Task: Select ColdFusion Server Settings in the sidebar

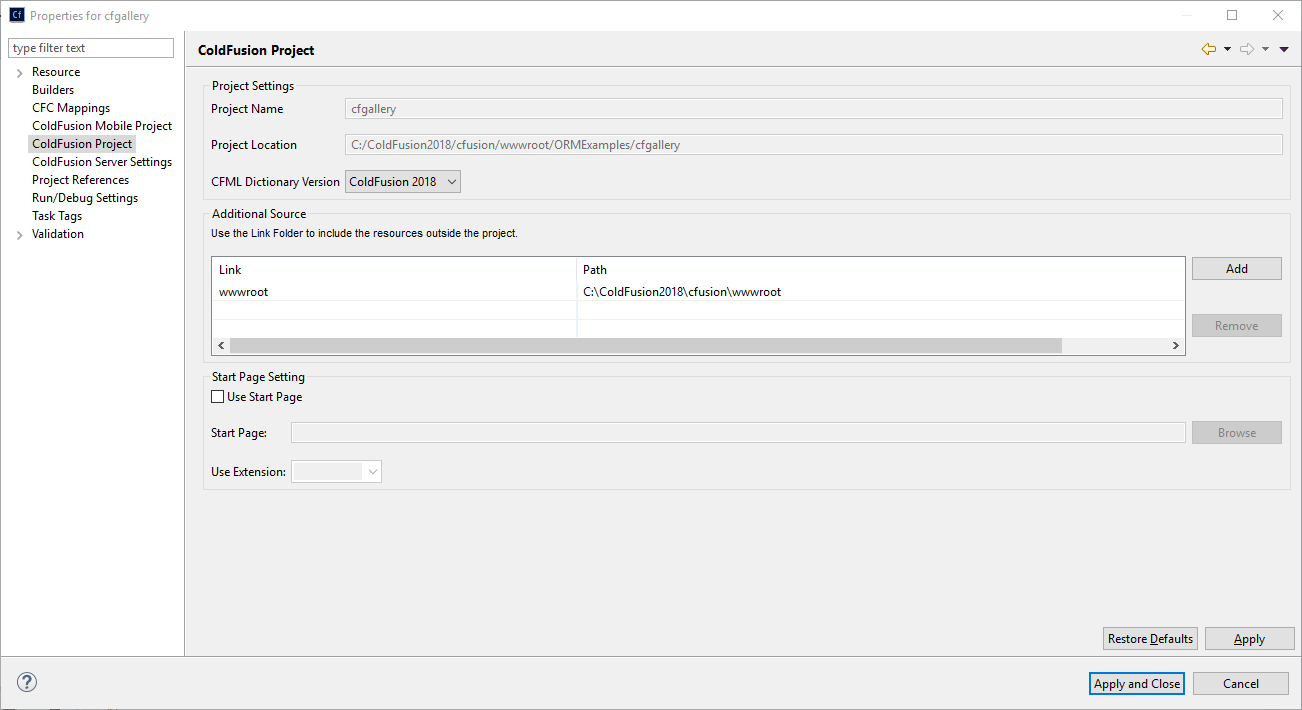Action: (x=101, y=161)
